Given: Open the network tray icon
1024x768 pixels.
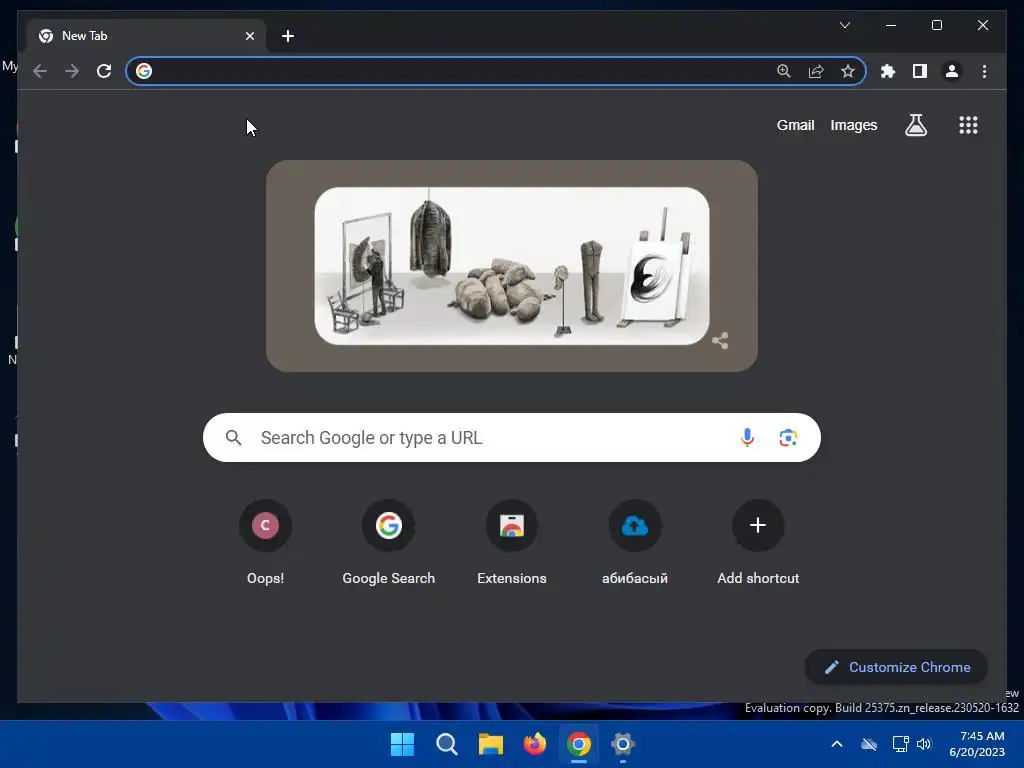Looking at the screenshot, I should (901, 744).
